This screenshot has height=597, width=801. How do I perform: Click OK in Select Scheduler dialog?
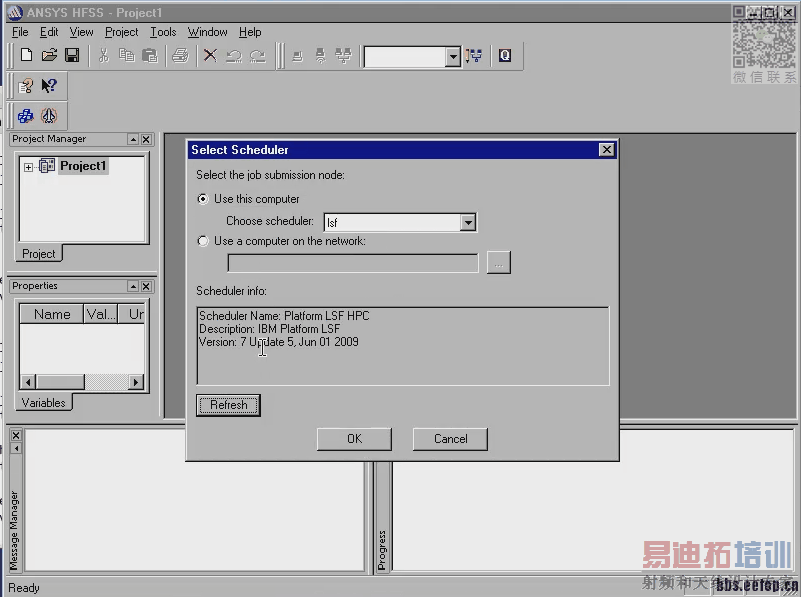pos(354,439)
